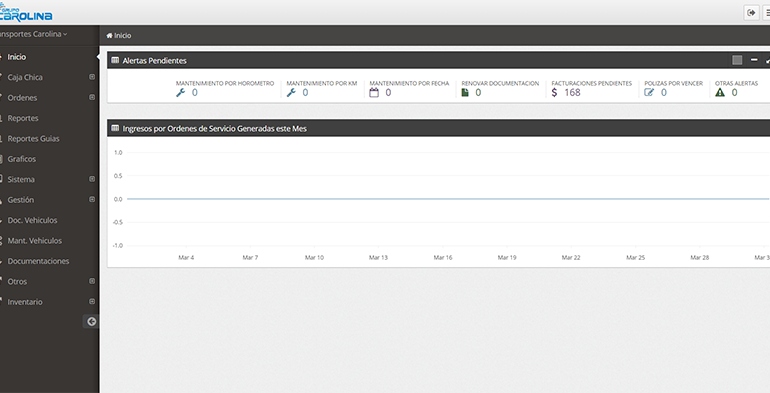The height and width of the screenshot is (393, 770).
Task: Click the home icon in breadcrumb
Action: 110,35
